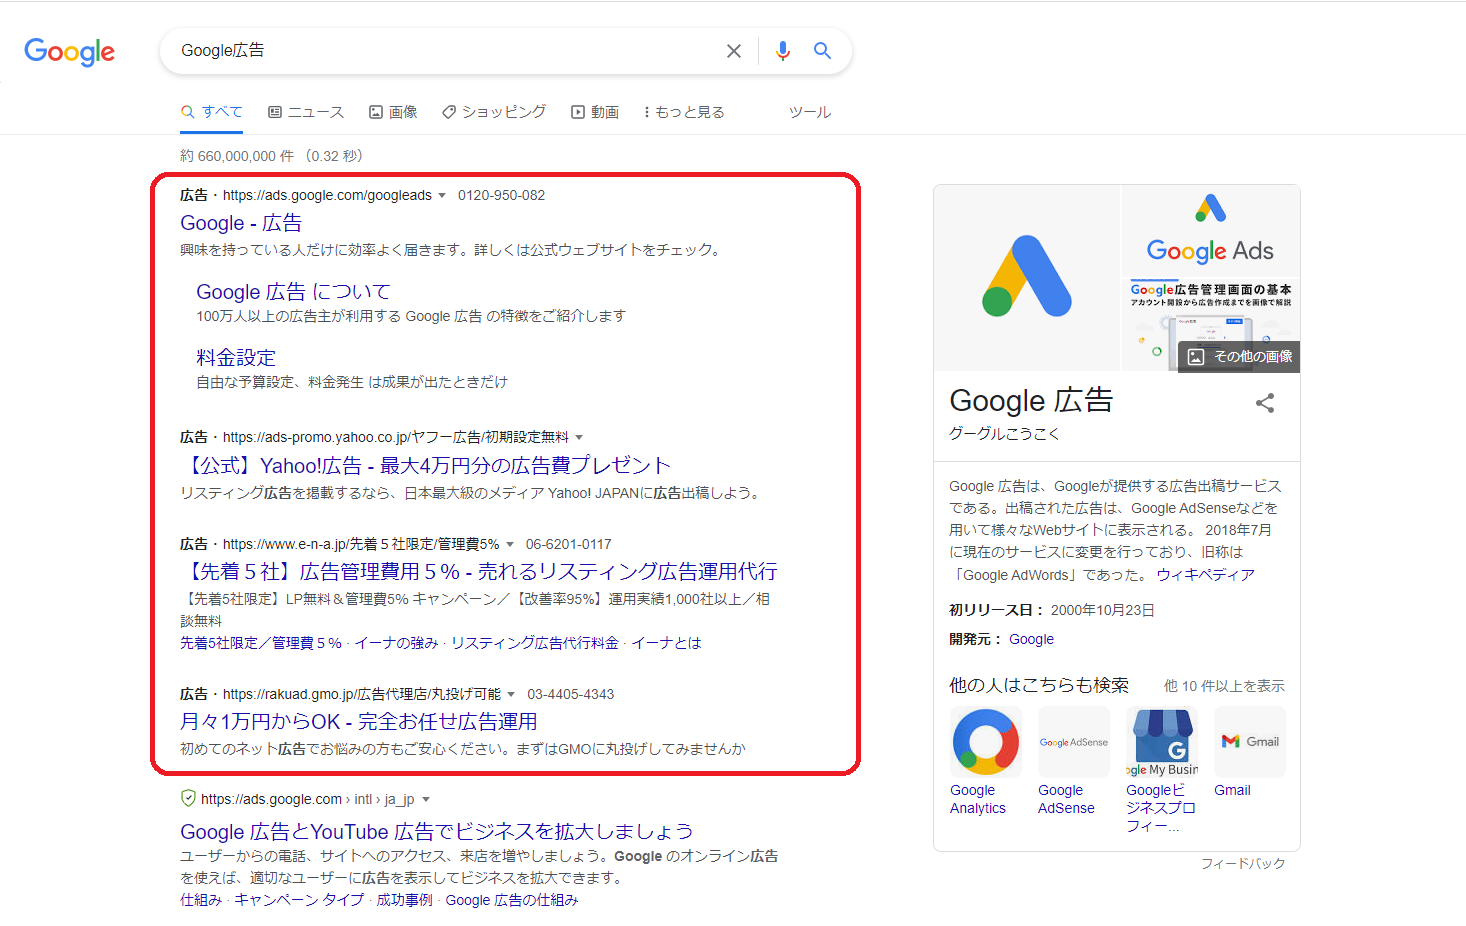Open the 動画 tab

click(595, 112)
